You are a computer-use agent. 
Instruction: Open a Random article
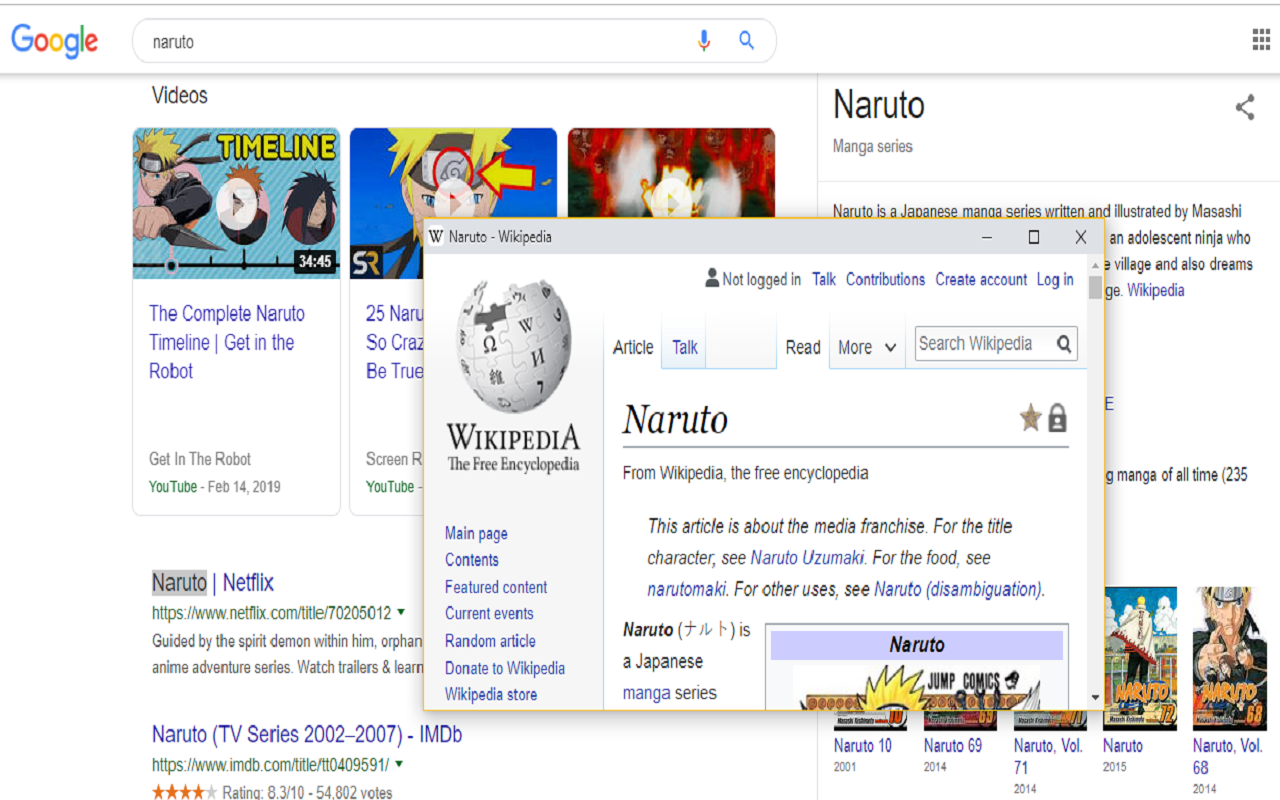(490, 641)
